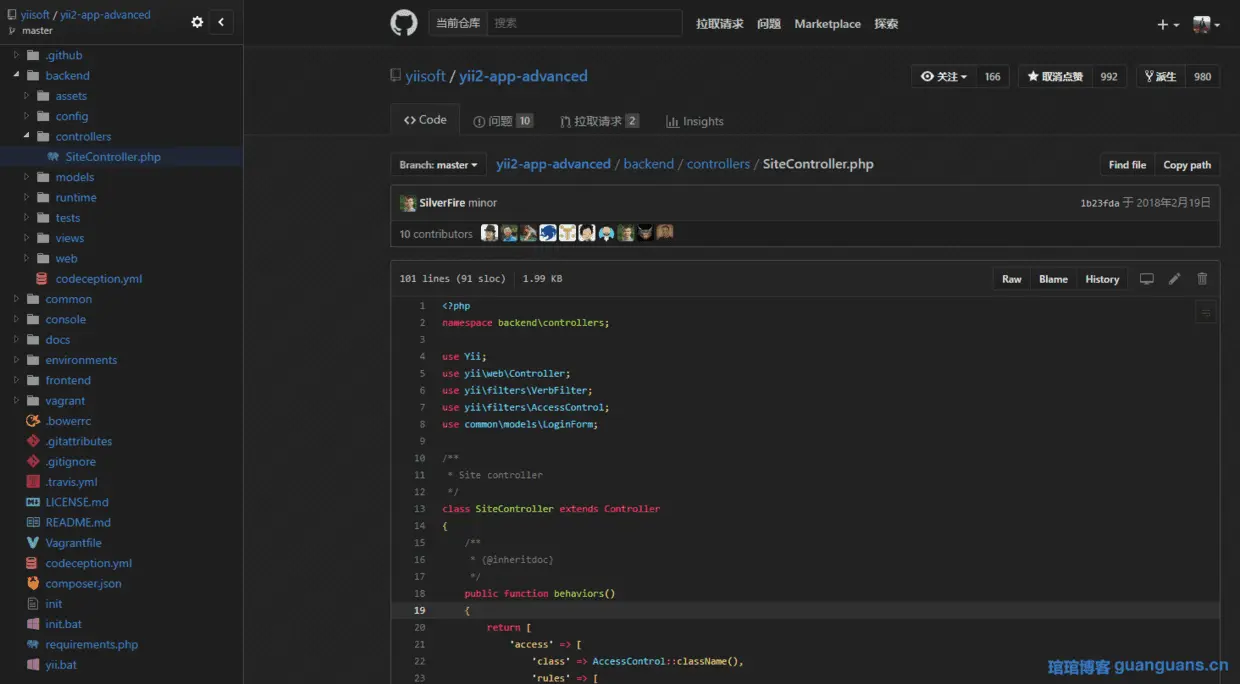Image resolution: width=1240 pixels, height=684 pixels.
Task: Click the History button
Action: click(x=1102, y=279)
